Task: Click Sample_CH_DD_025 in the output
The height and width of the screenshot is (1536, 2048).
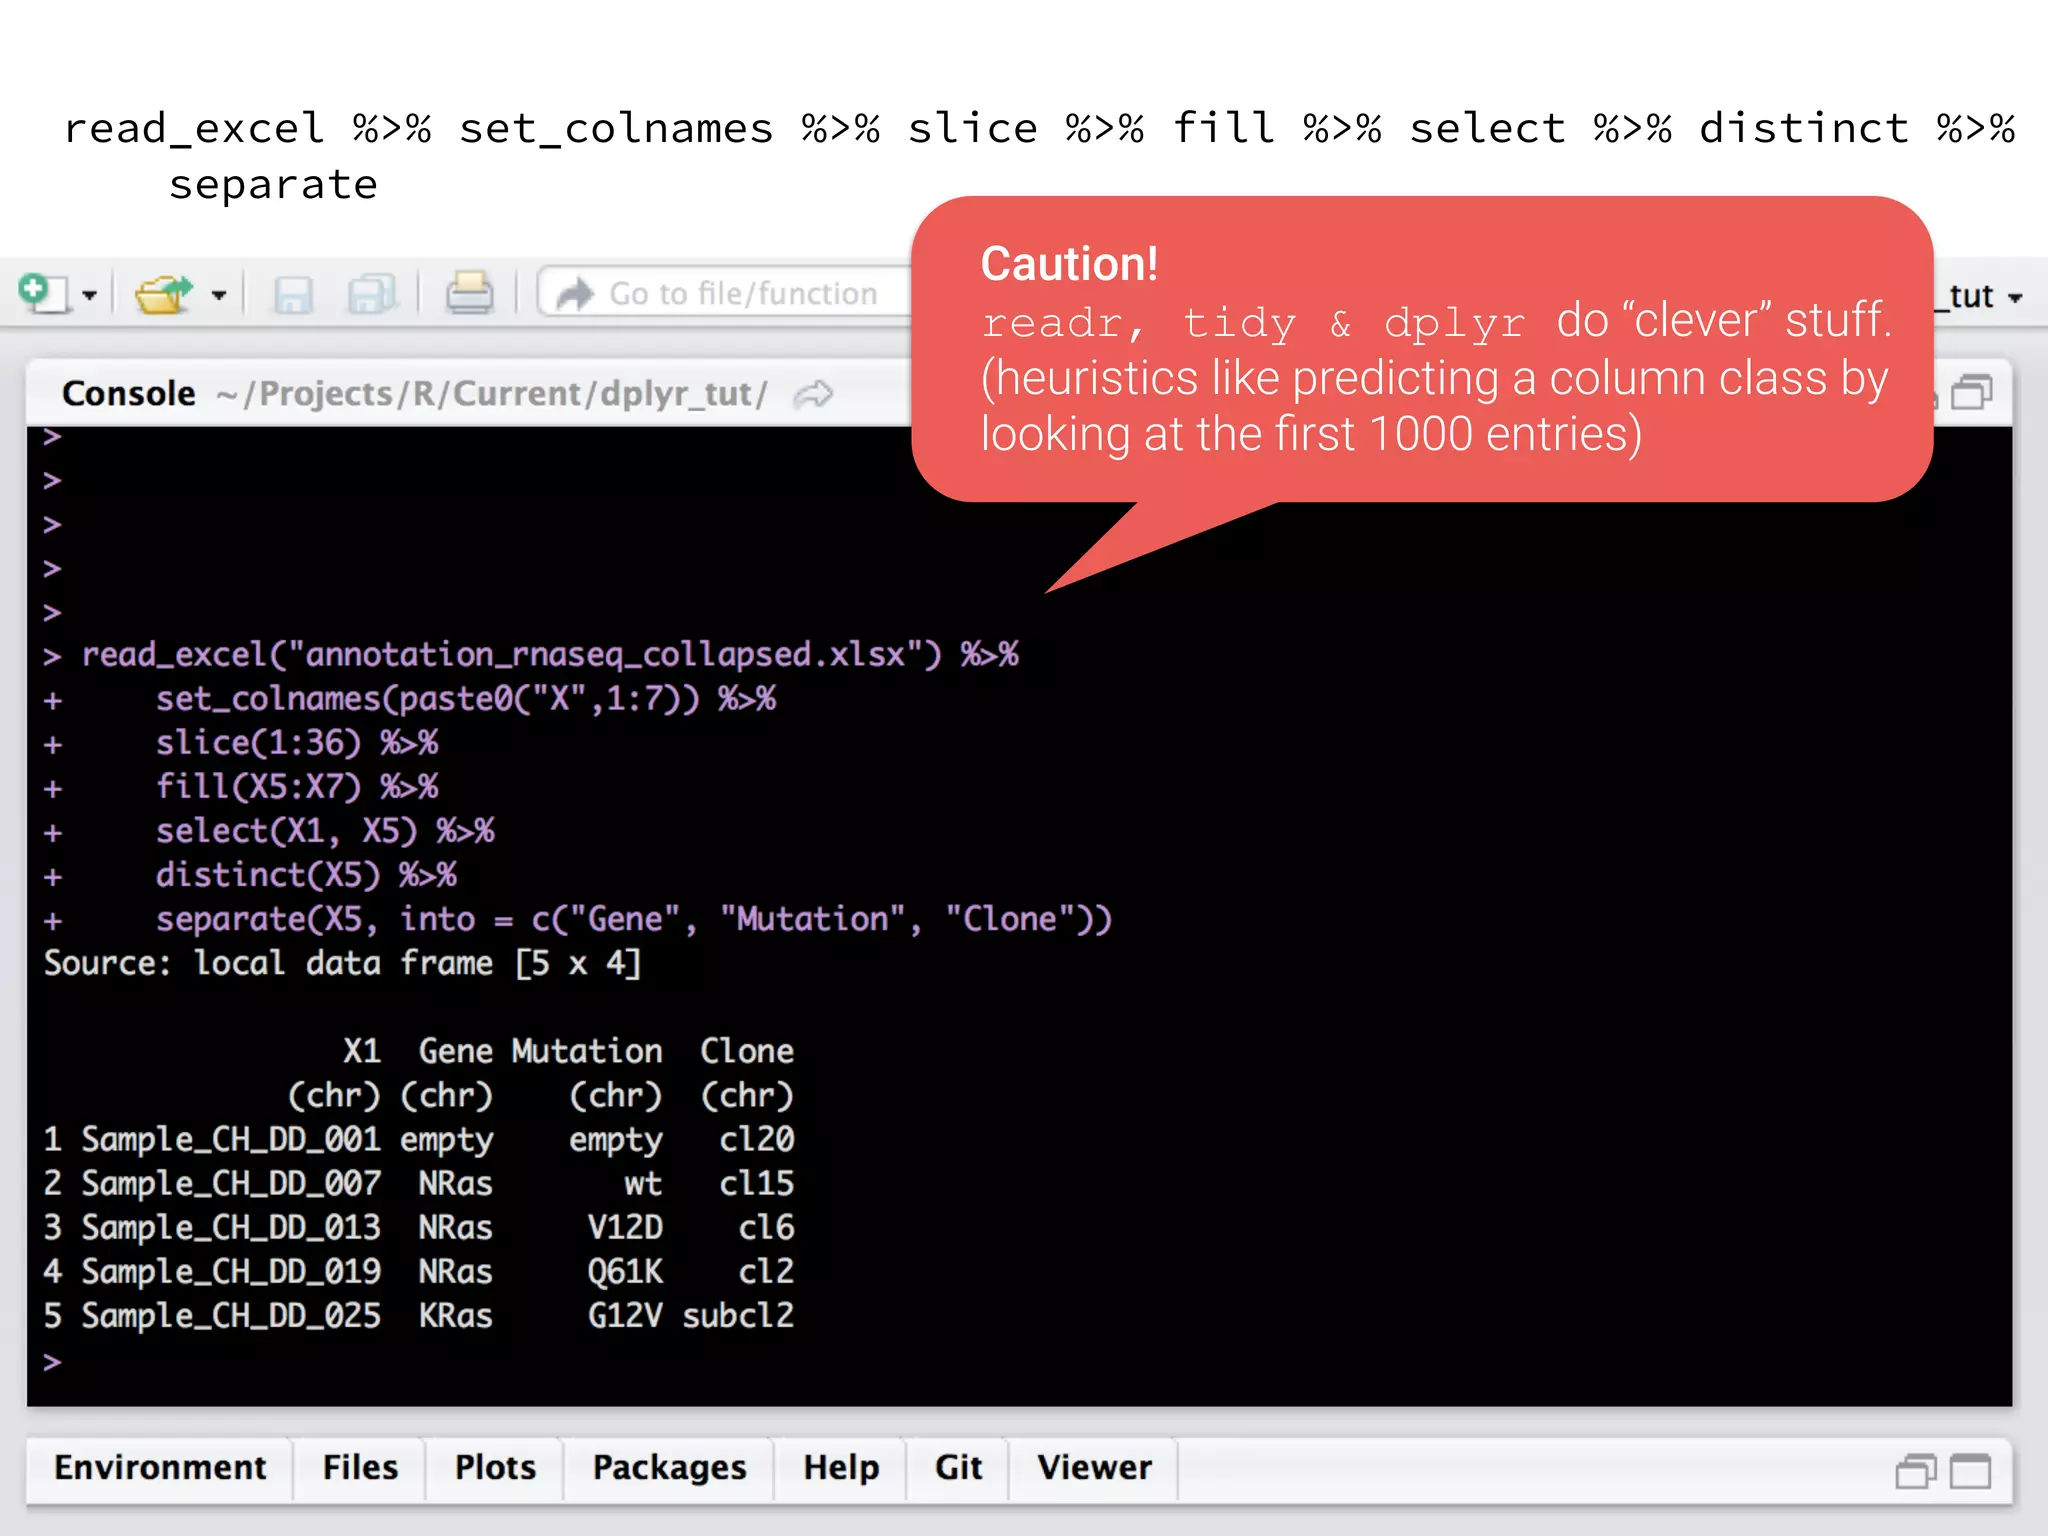Action: (231, 1316)
